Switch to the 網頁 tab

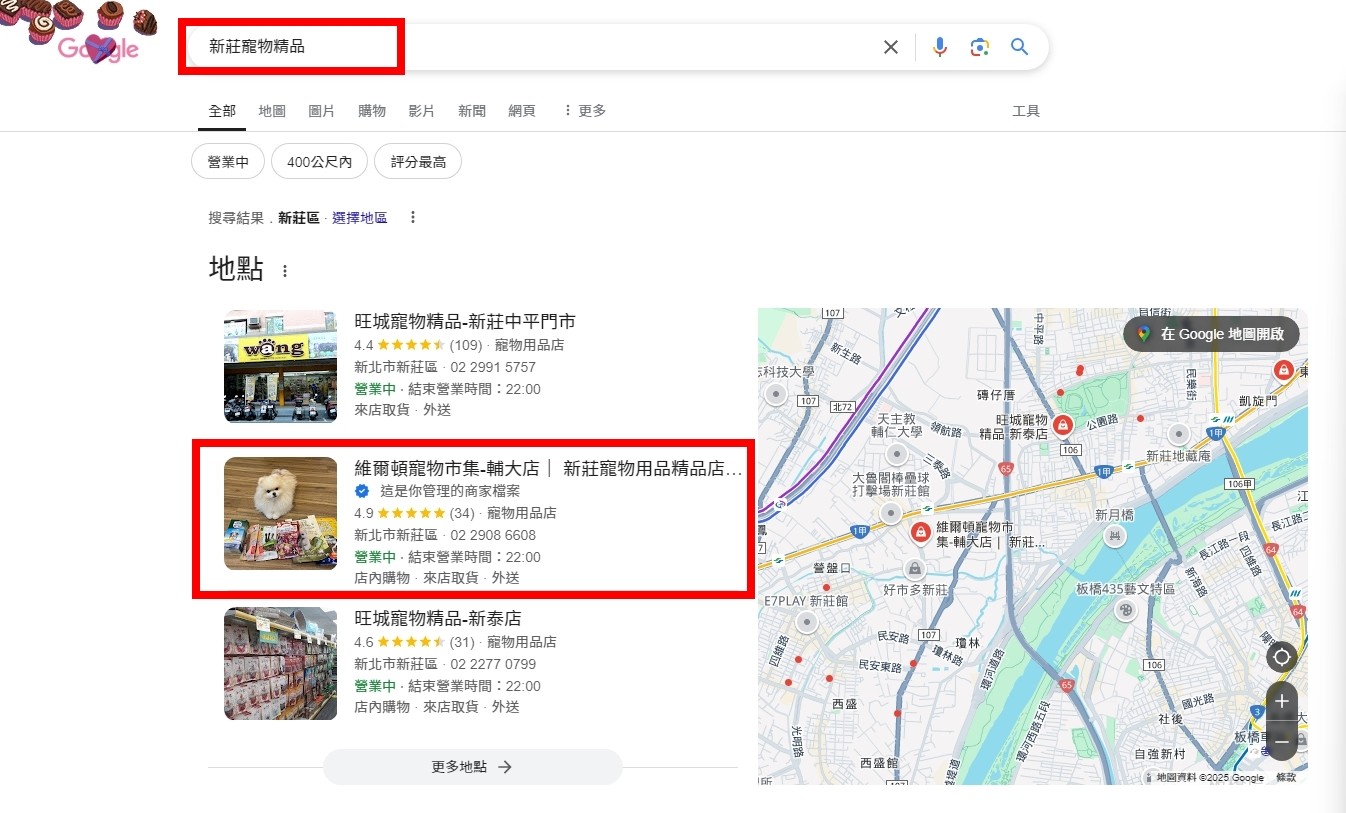point(522,111)
